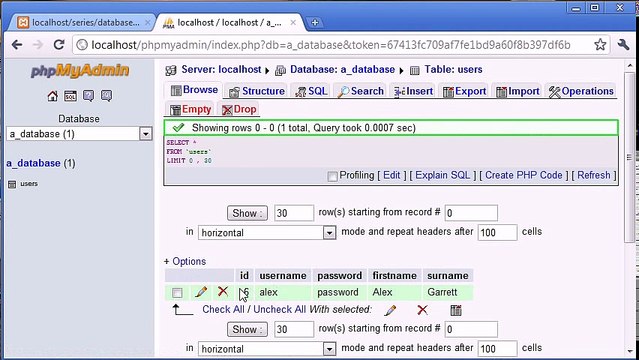Sort by the surname column header
The height and width of the screenshot is (360, 639).
[447, 276]
